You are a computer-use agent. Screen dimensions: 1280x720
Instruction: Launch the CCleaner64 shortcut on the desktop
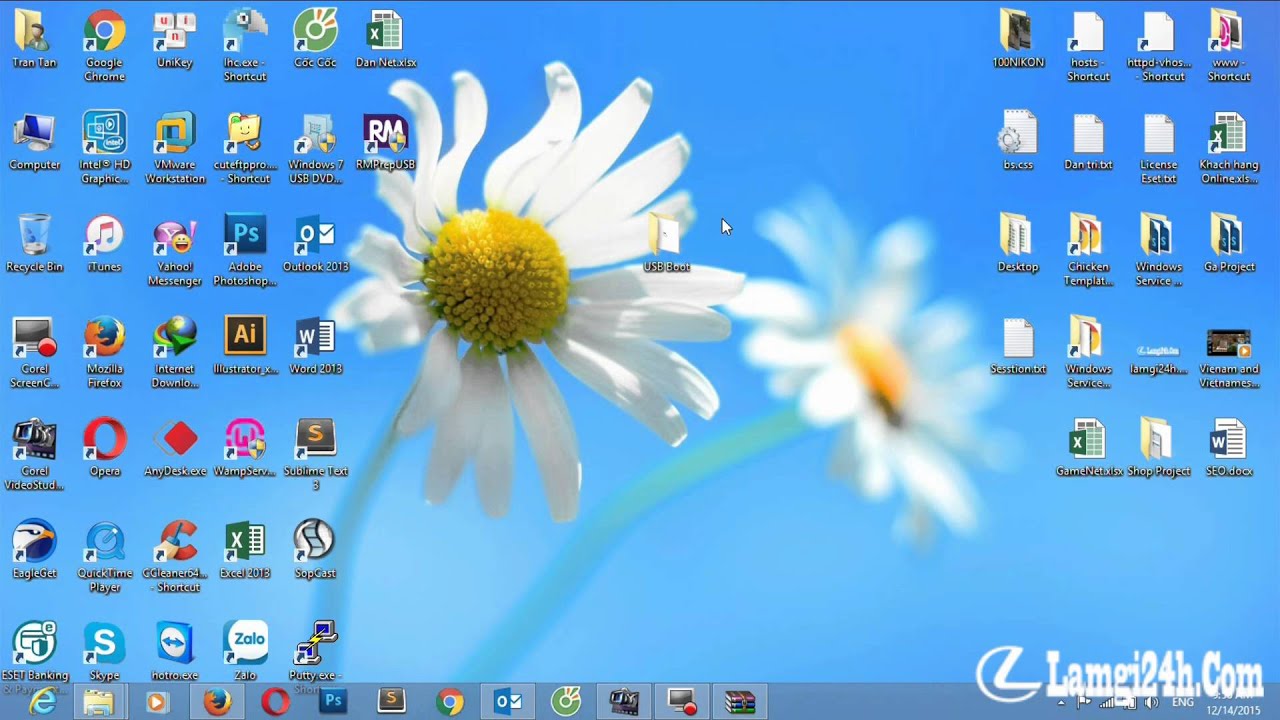click(x=174, y=556)
